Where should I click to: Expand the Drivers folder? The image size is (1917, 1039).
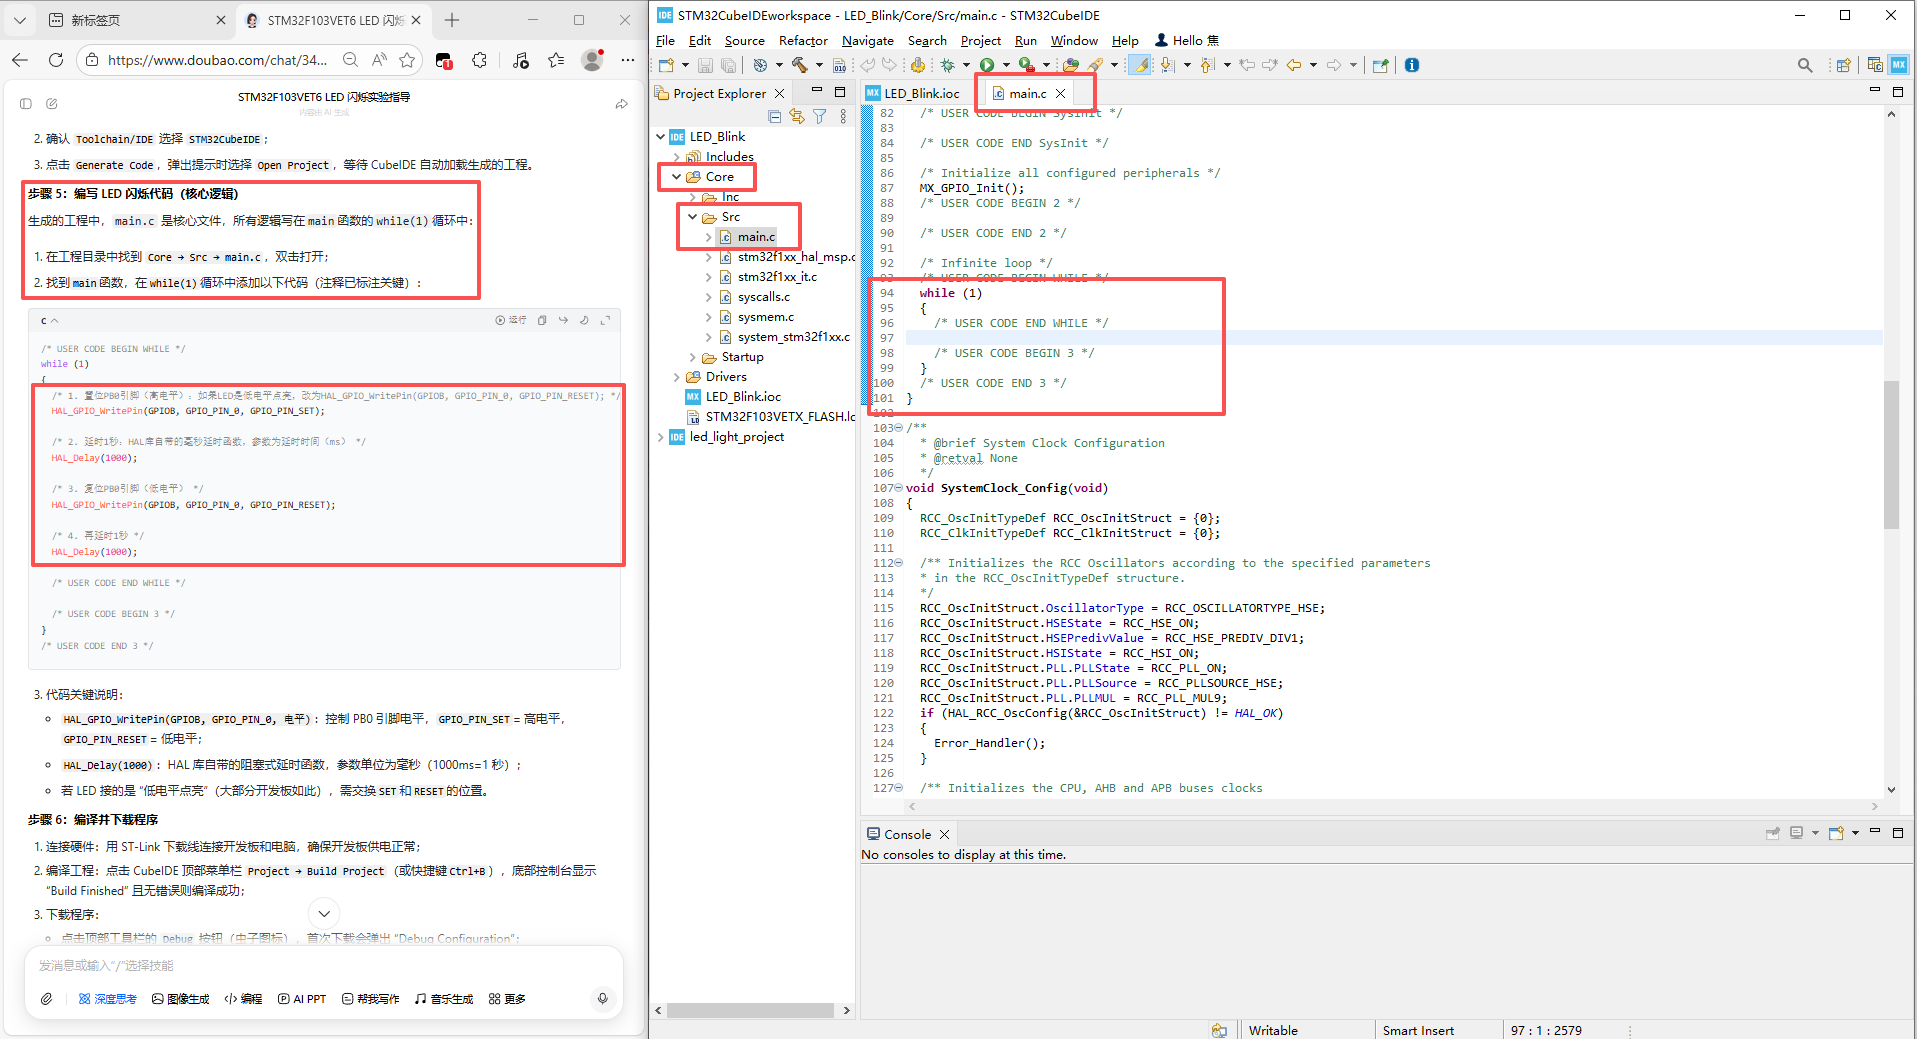pos(676,376)
